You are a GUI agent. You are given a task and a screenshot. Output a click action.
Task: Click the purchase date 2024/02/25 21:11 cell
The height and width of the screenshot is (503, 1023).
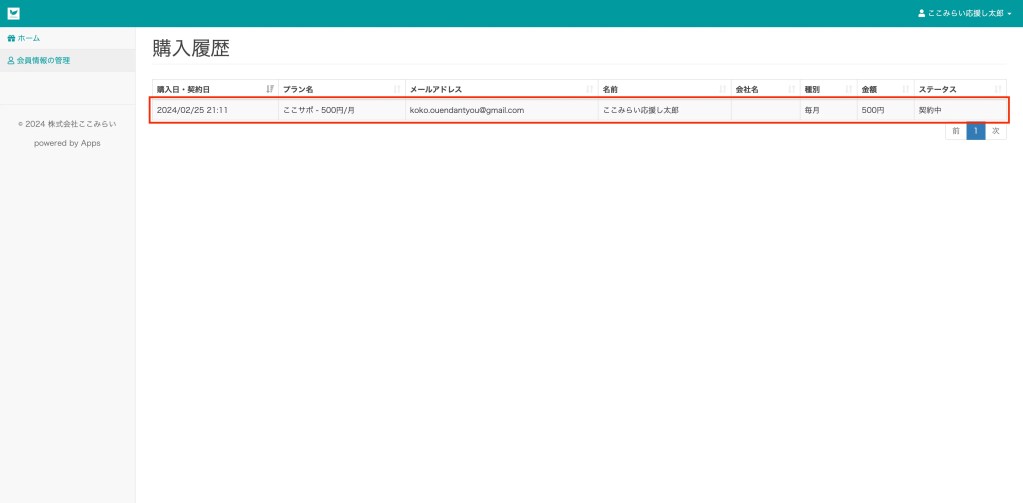[193, 110]
